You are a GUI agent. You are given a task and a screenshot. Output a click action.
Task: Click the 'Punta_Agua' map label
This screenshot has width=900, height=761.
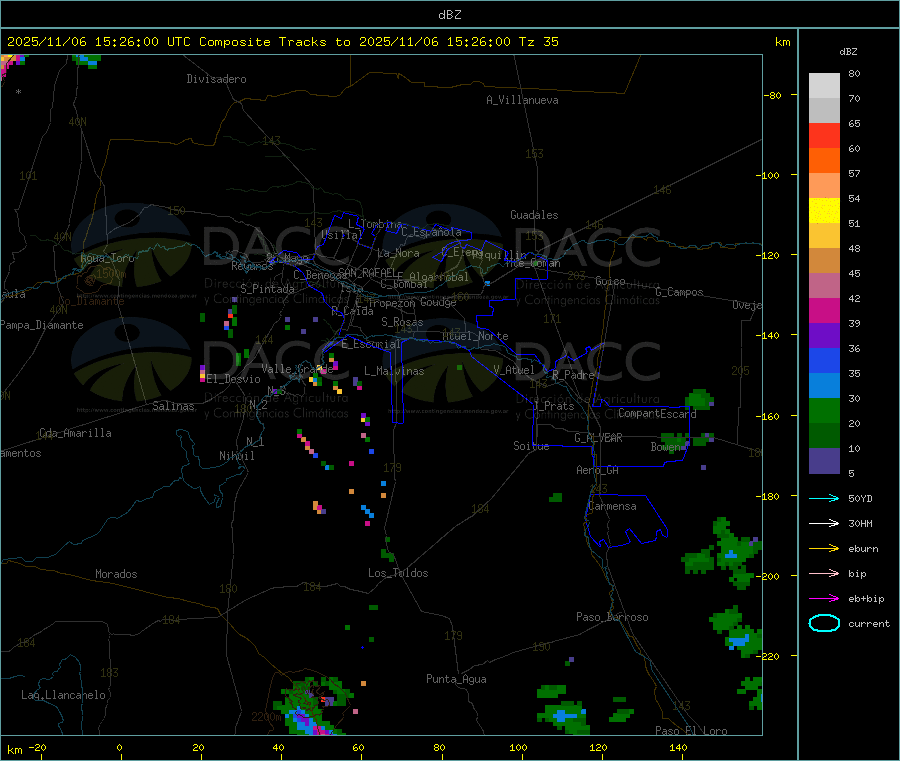[456, 679]
